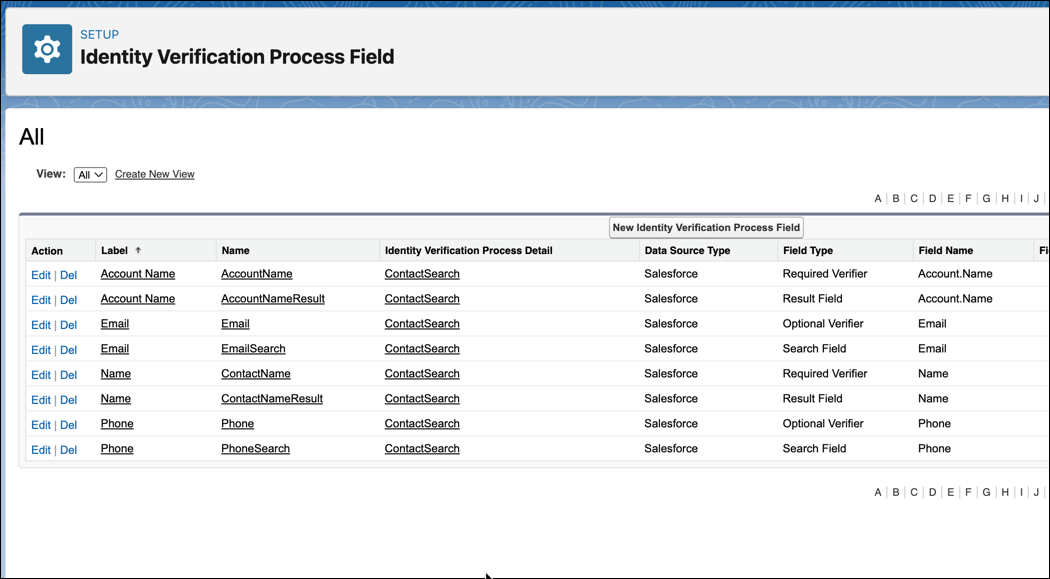The width and height of the screenshot is (1050, 579).
Task: Filter by letter E in top alphabet bar
Action: tap(950, 199)
